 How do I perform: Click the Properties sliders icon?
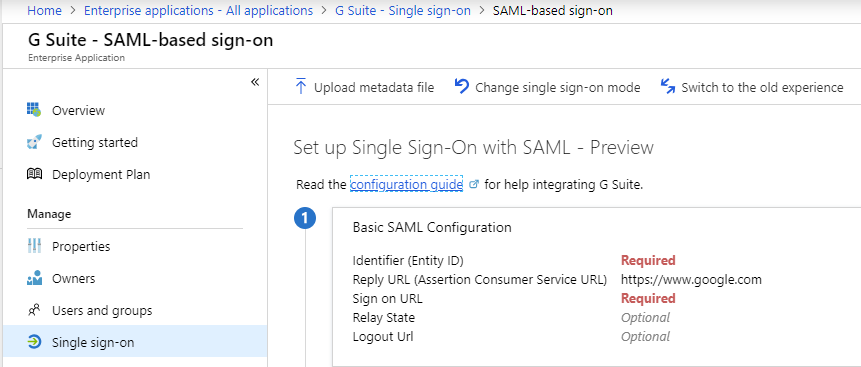pyautogui.click(x=34, y=246)
